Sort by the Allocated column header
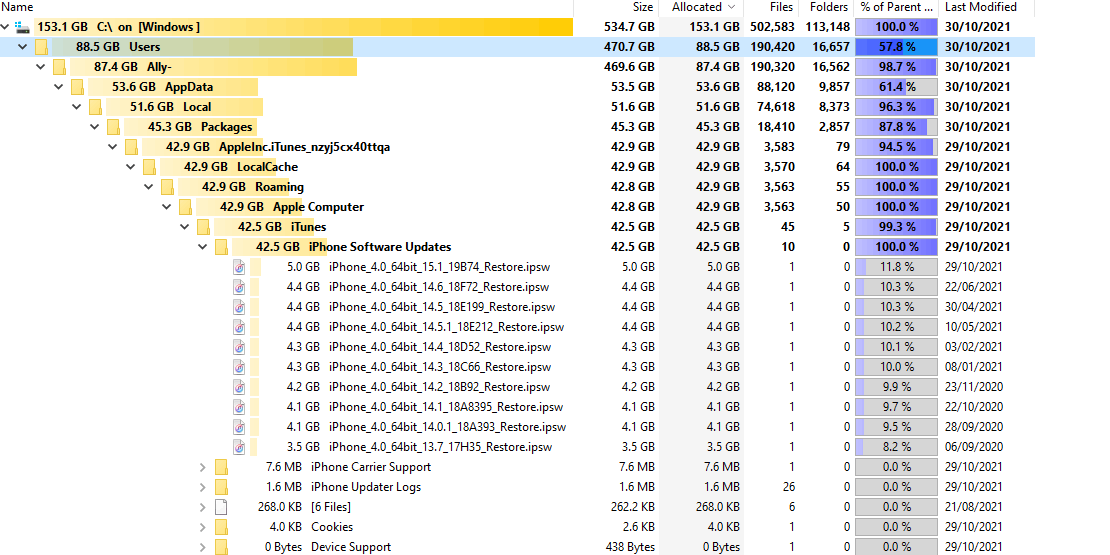Viewport: 1110px width, 555px height. coord(701,7)
